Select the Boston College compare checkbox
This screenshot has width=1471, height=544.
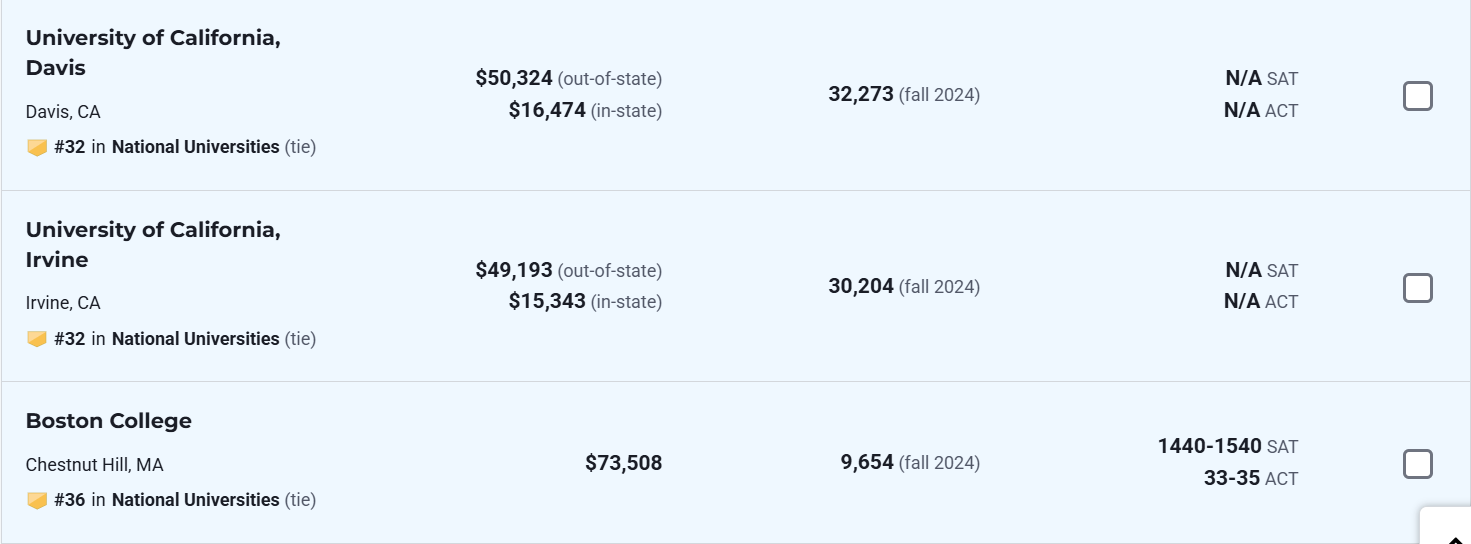[1417, 464]
